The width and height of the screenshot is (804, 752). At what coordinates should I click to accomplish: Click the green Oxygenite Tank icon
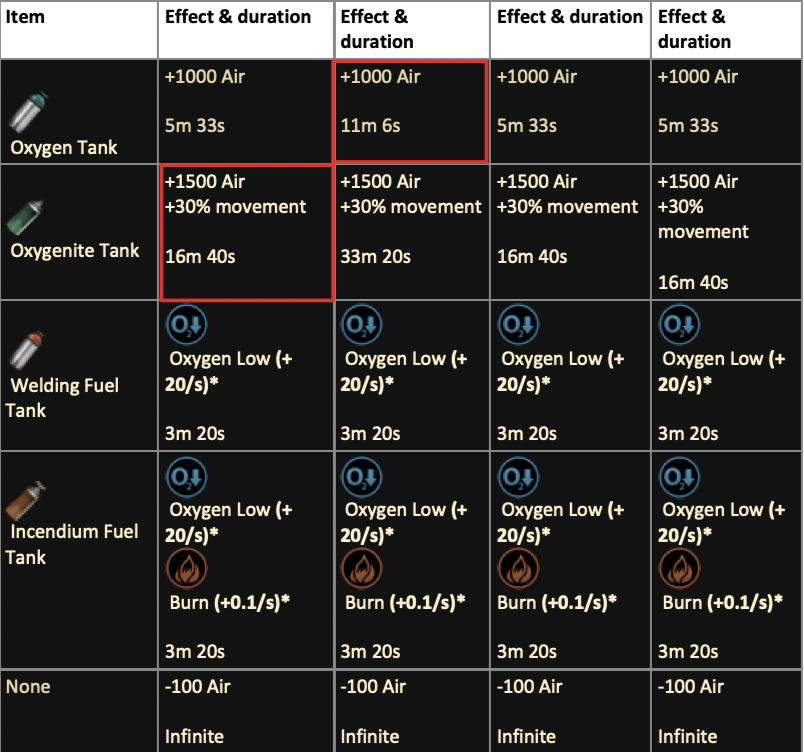coord(25,217)
